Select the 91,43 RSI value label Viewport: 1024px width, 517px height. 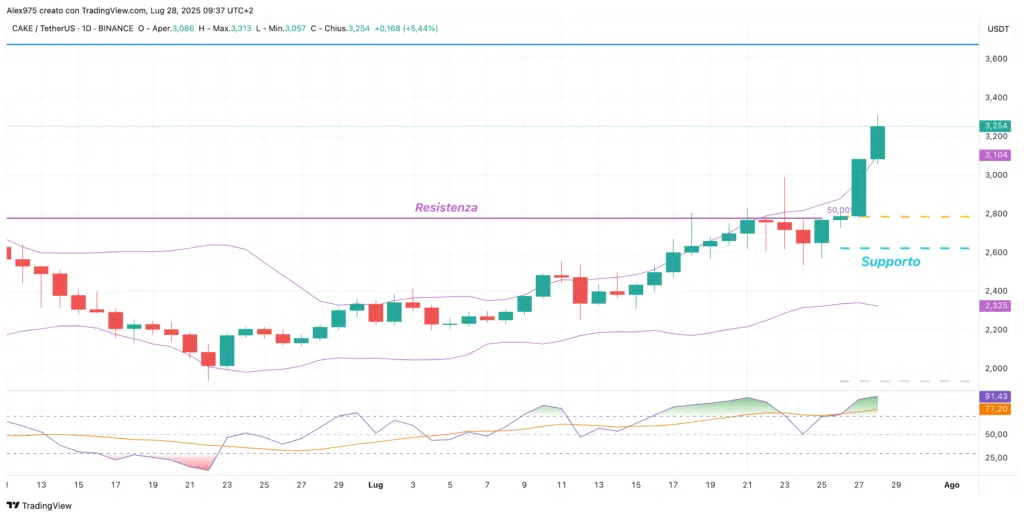(x=994, y=397)
